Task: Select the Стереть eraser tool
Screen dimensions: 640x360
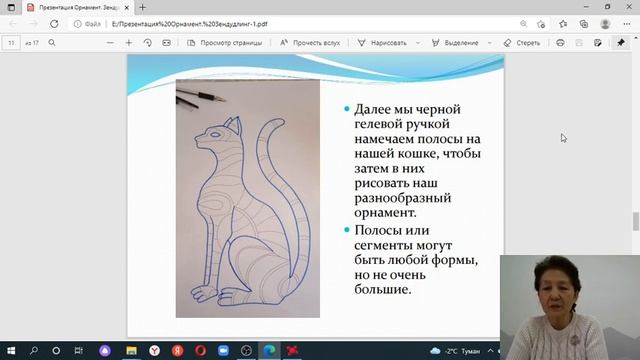Action: point(522,43)
